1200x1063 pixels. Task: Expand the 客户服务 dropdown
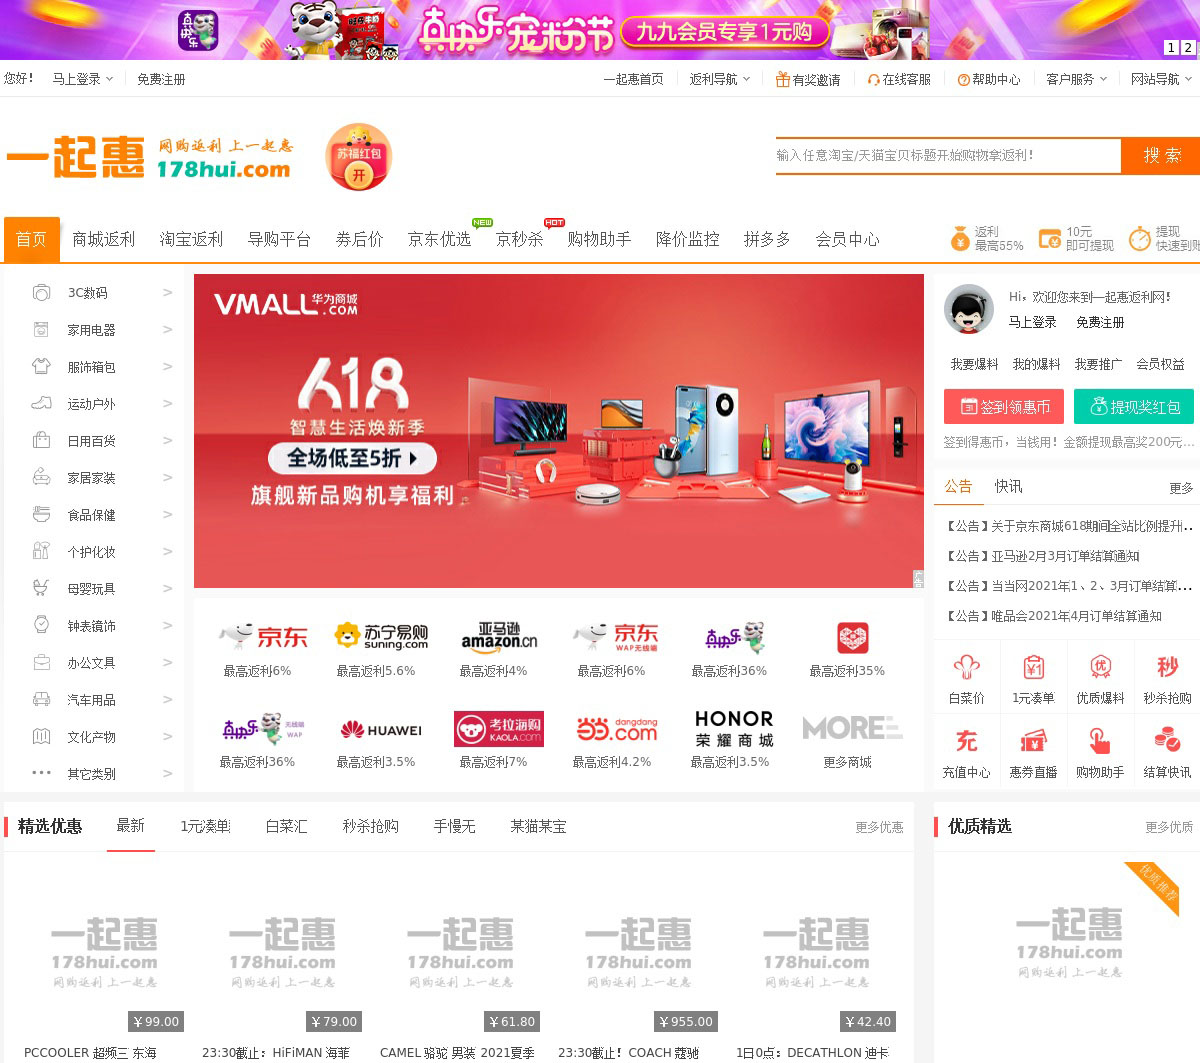[1076, 79]
